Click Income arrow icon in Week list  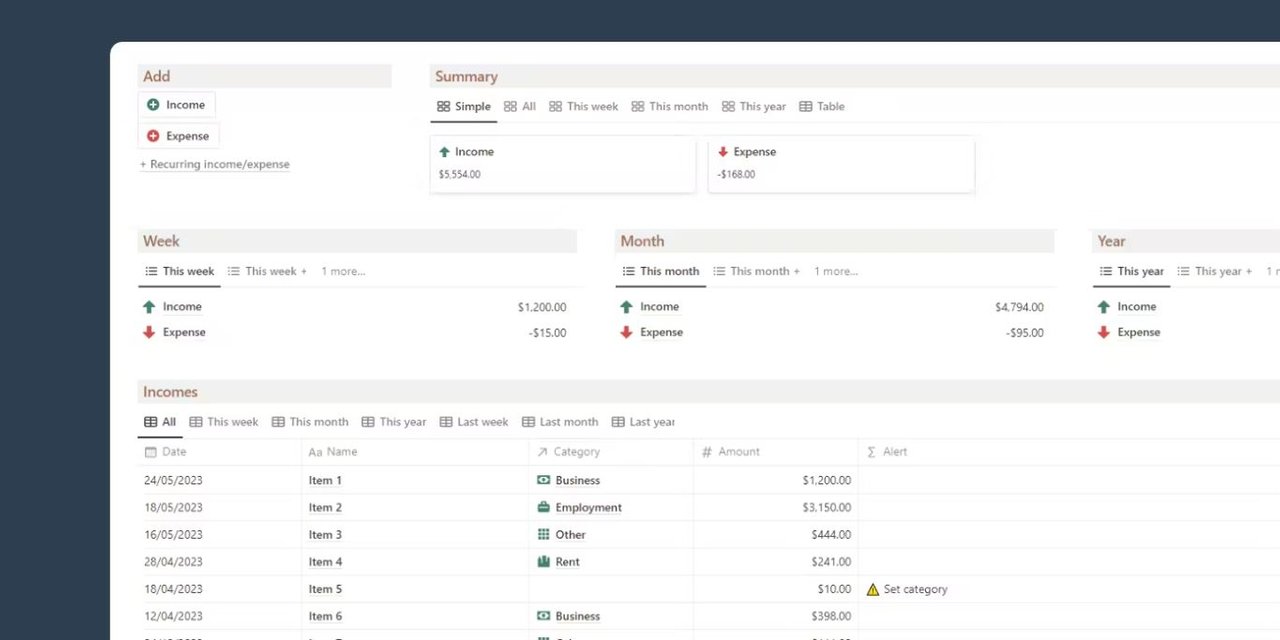tap(149, 307)
